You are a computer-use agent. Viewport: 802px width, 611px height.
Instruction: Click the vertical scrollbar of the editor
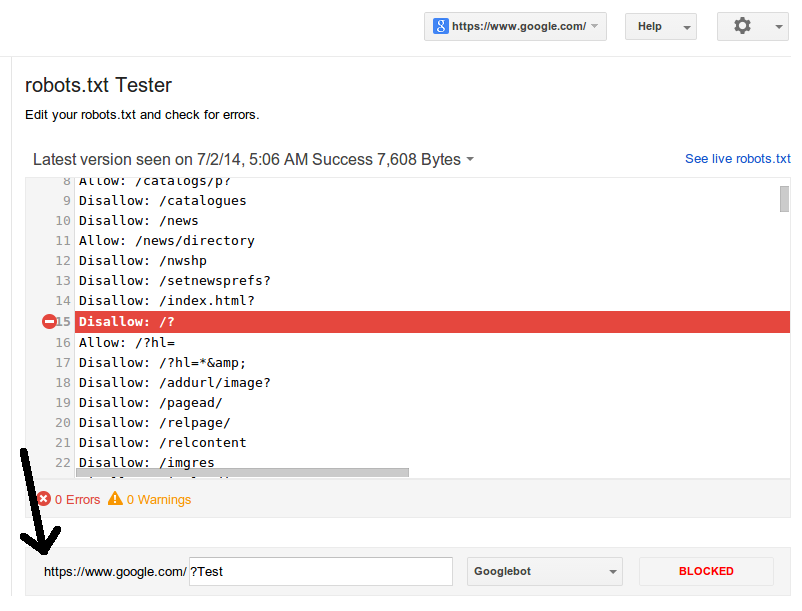(x=784, y=199)
